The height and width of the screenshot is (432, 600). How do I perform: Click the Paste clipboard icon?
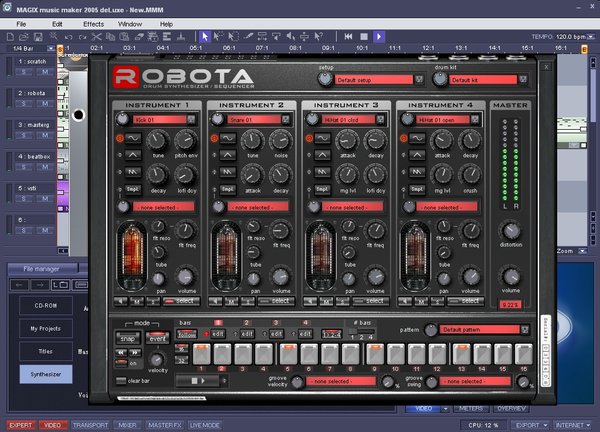[124, 37]
